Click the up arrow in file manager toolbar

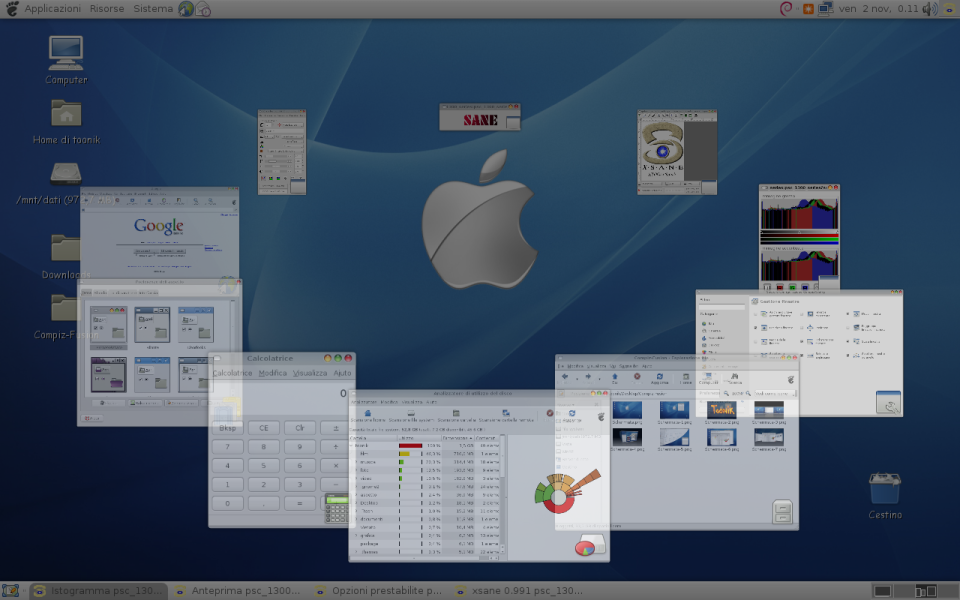pos(615,378)
